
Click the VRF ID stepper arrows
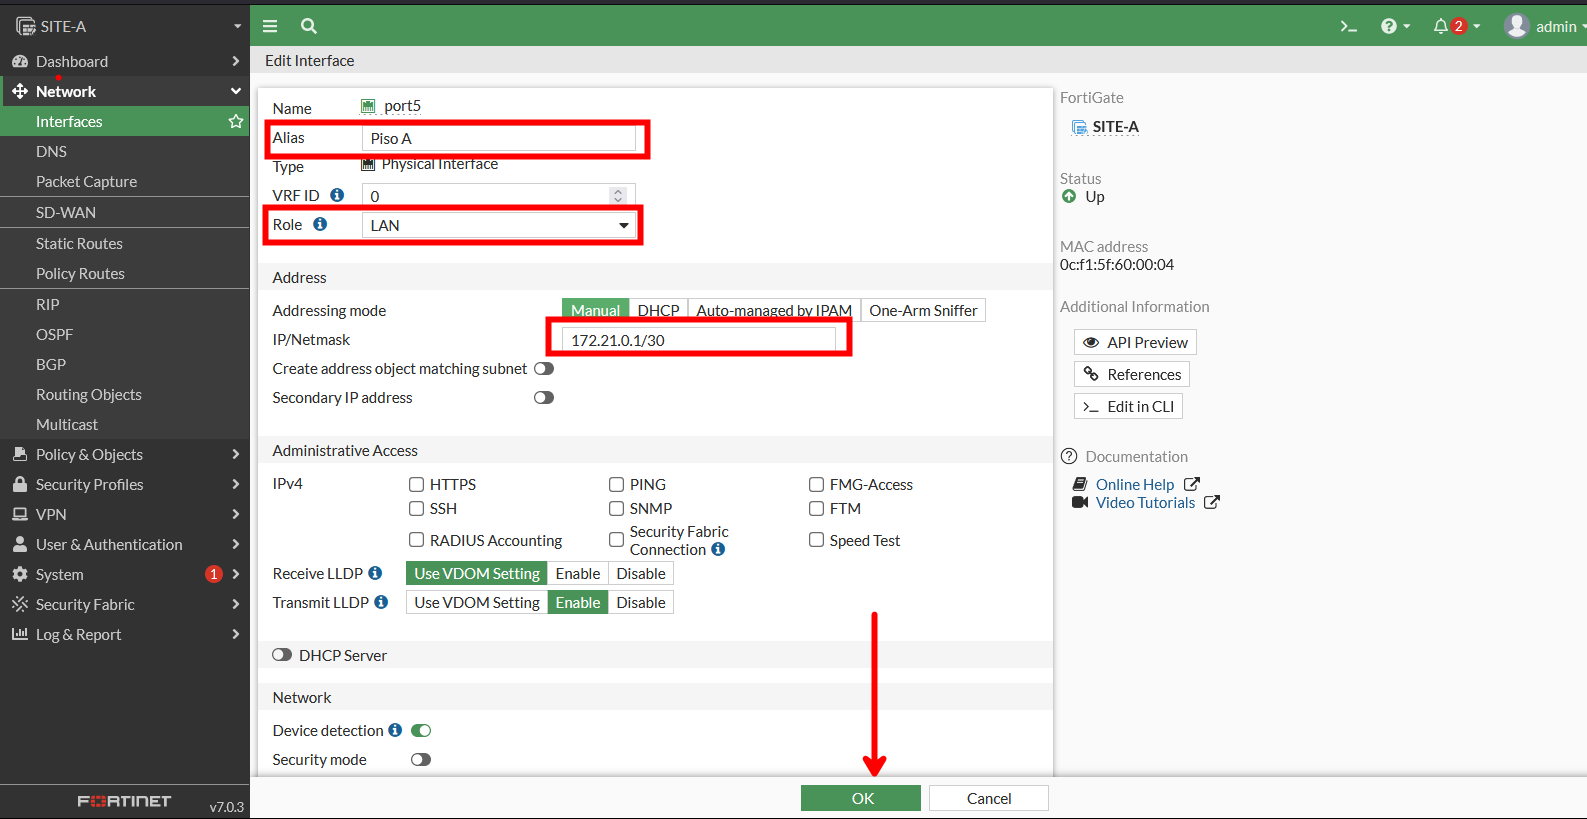tap(618, 195)
